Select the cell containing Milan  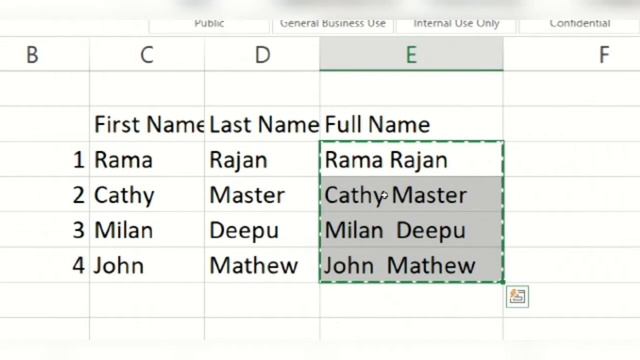pyautogui.click(x=147, y=230)
